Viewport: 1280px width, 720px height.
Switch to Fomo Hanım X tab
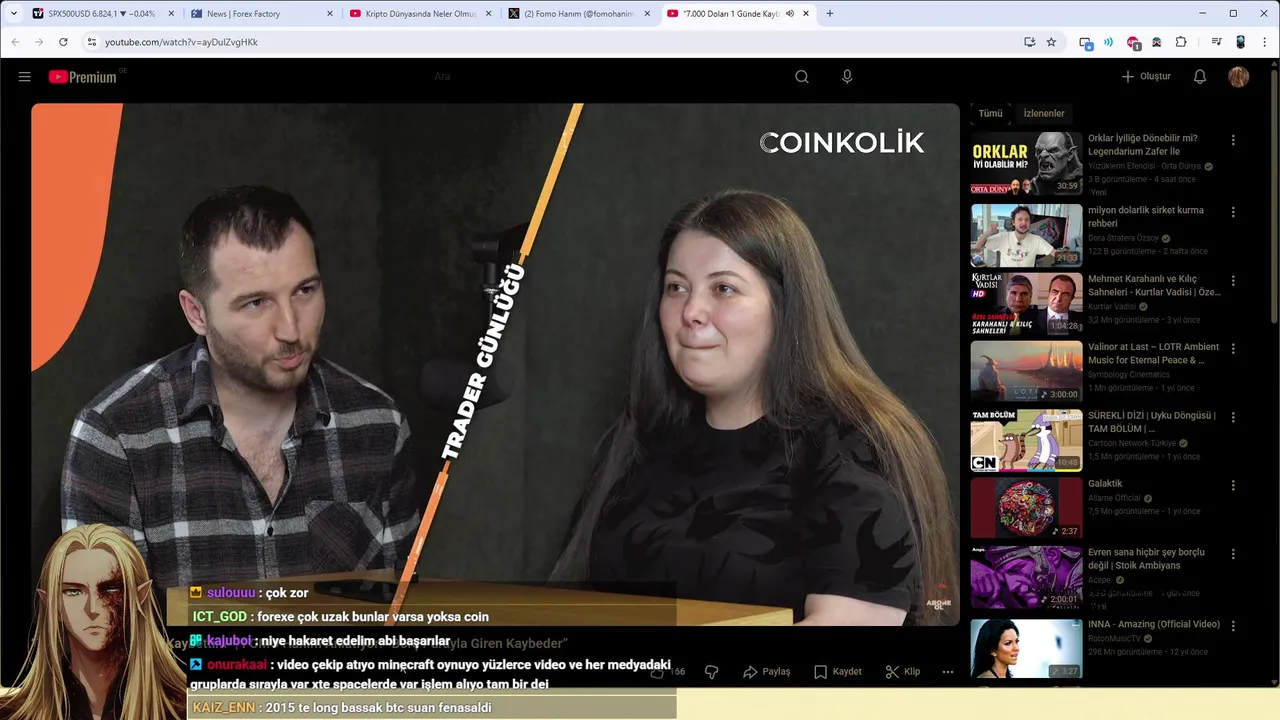(x=578, y=14)
